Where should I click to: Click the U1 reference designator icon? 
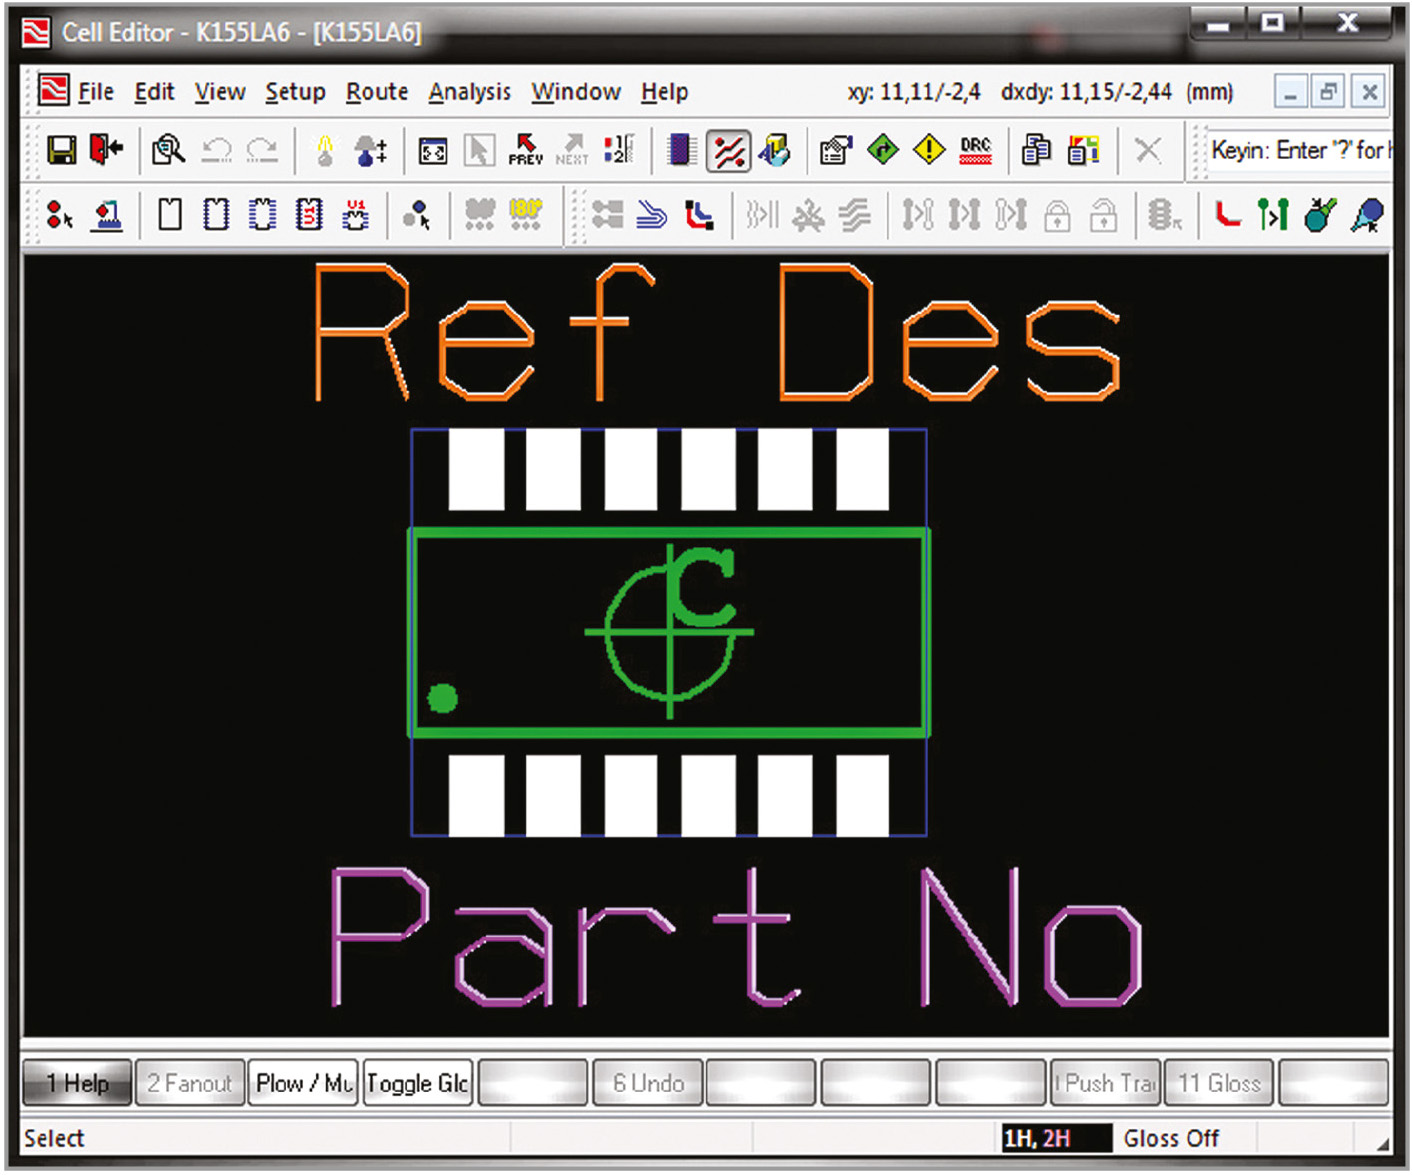[356, 214]
